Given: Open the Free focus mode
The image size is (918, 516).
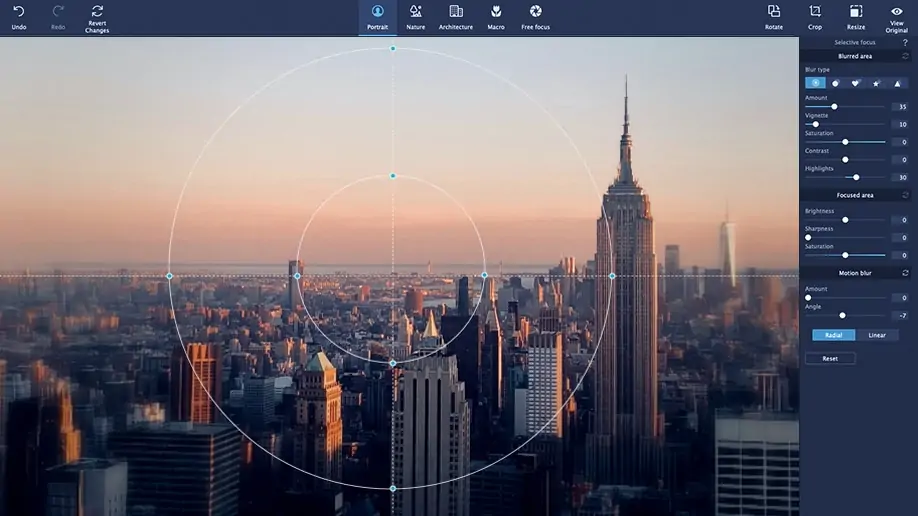Looking at the screenshot, I should click(x=536, y=18).
